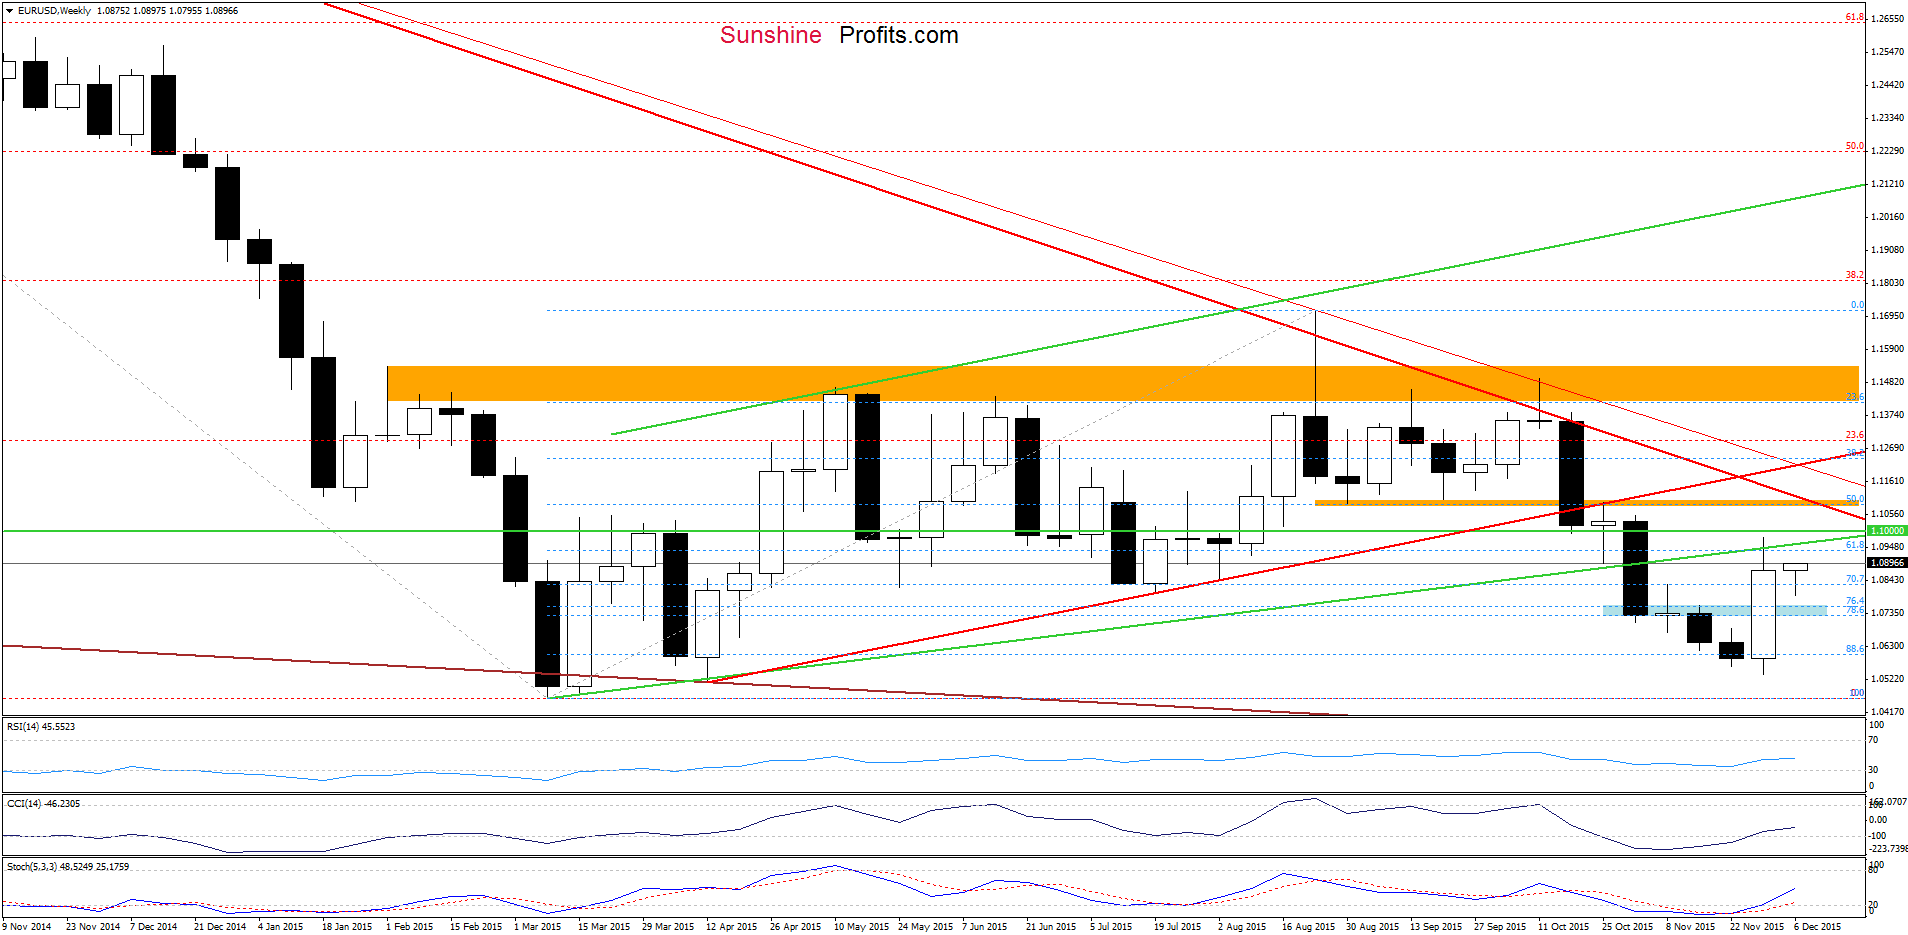Viewport: 1908px width, 935px height.
Task: Click the 1.21210 price axis label
Action: tap(1887, 183)
